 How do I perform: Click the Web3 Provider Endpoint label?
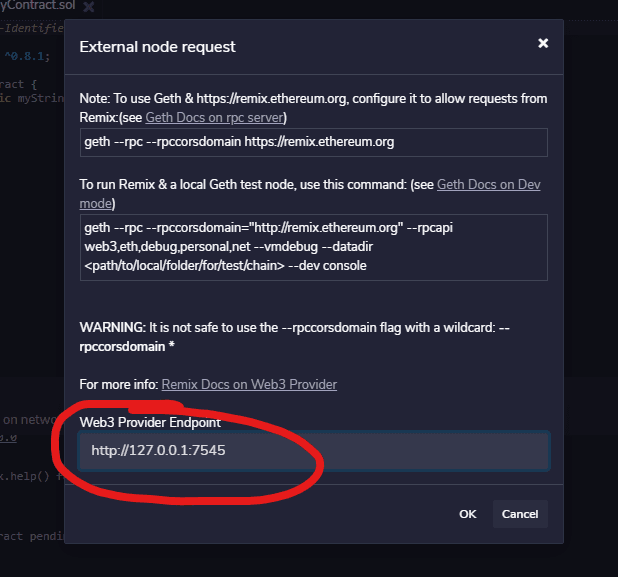pos(150,423)
